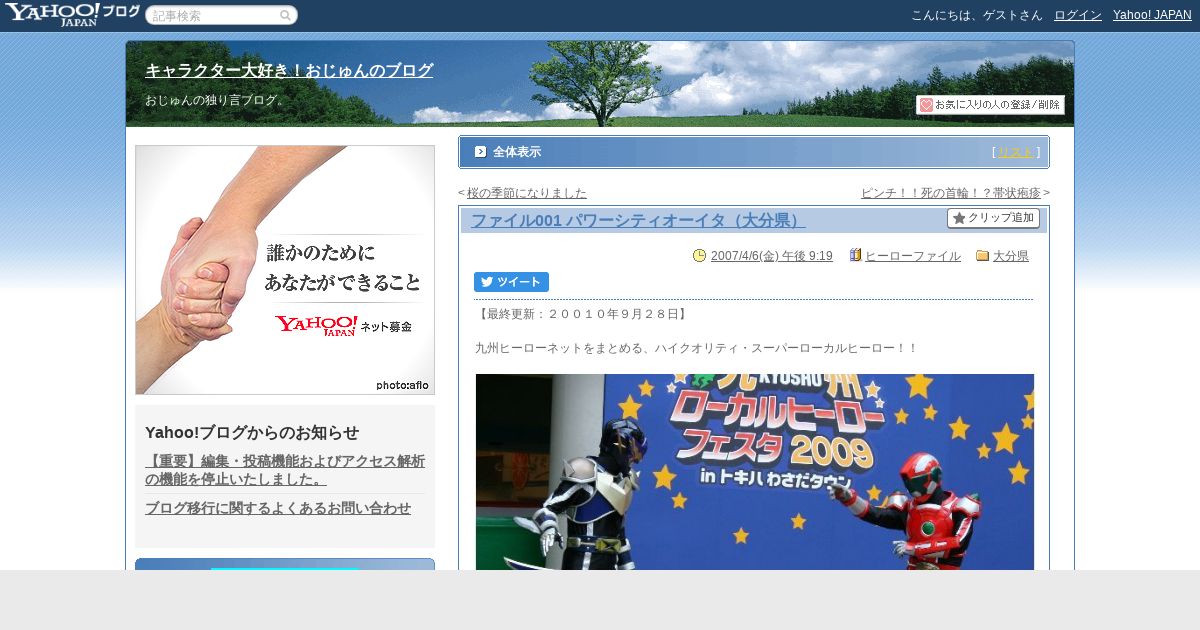Open the ヒーローファイル category link

coord(913,256)
